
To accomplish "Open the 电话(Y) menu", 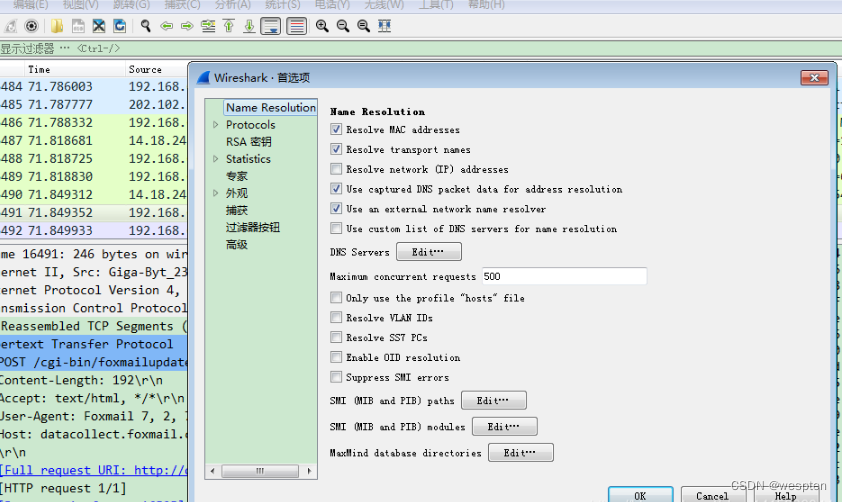I will tap(332, 5).
